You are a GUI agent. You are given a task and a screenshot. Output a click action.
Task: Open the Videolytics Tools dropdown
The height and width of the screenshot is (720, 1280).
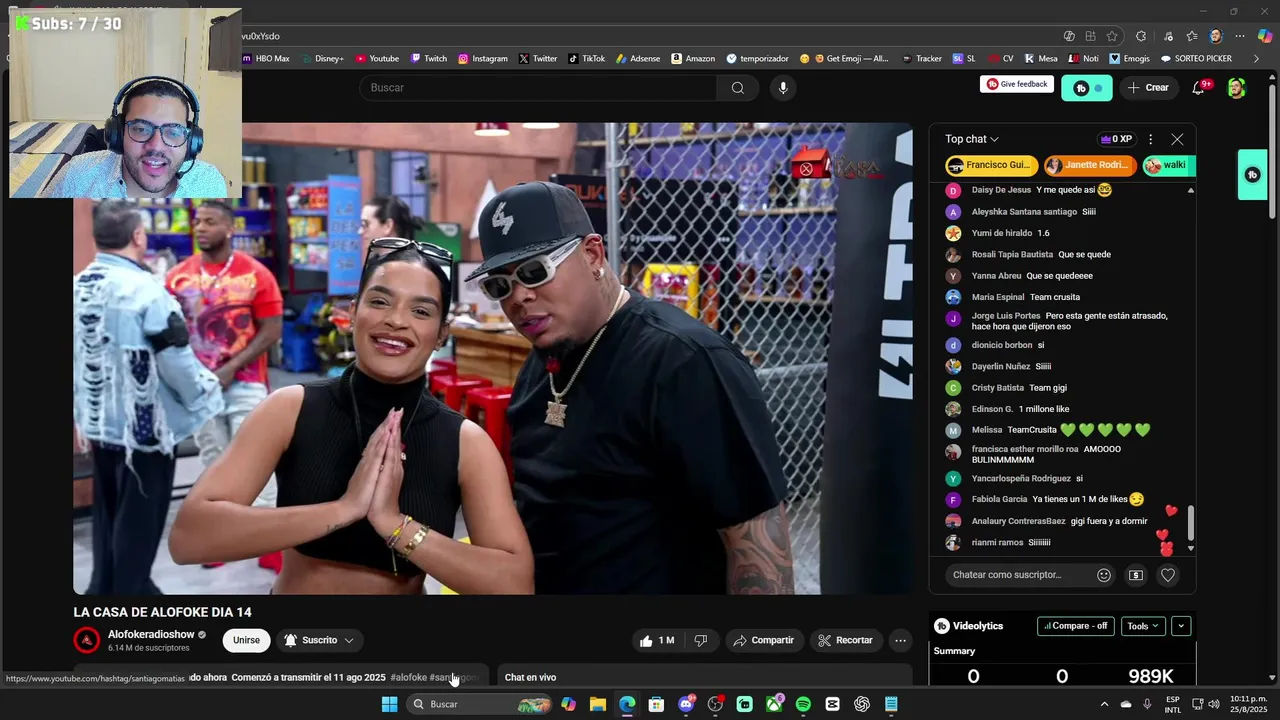[x=1143, y=626]
